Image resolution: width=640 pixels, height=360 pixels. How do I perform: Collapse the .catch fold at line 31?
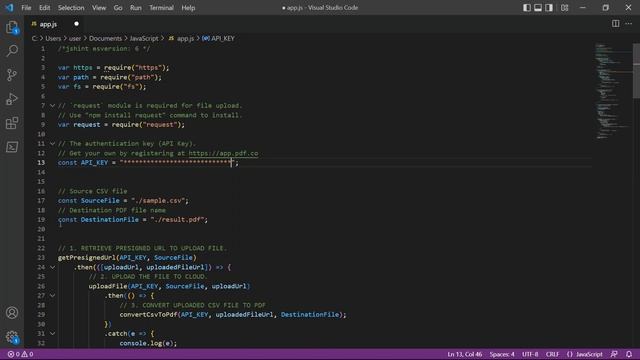(52, 333)
